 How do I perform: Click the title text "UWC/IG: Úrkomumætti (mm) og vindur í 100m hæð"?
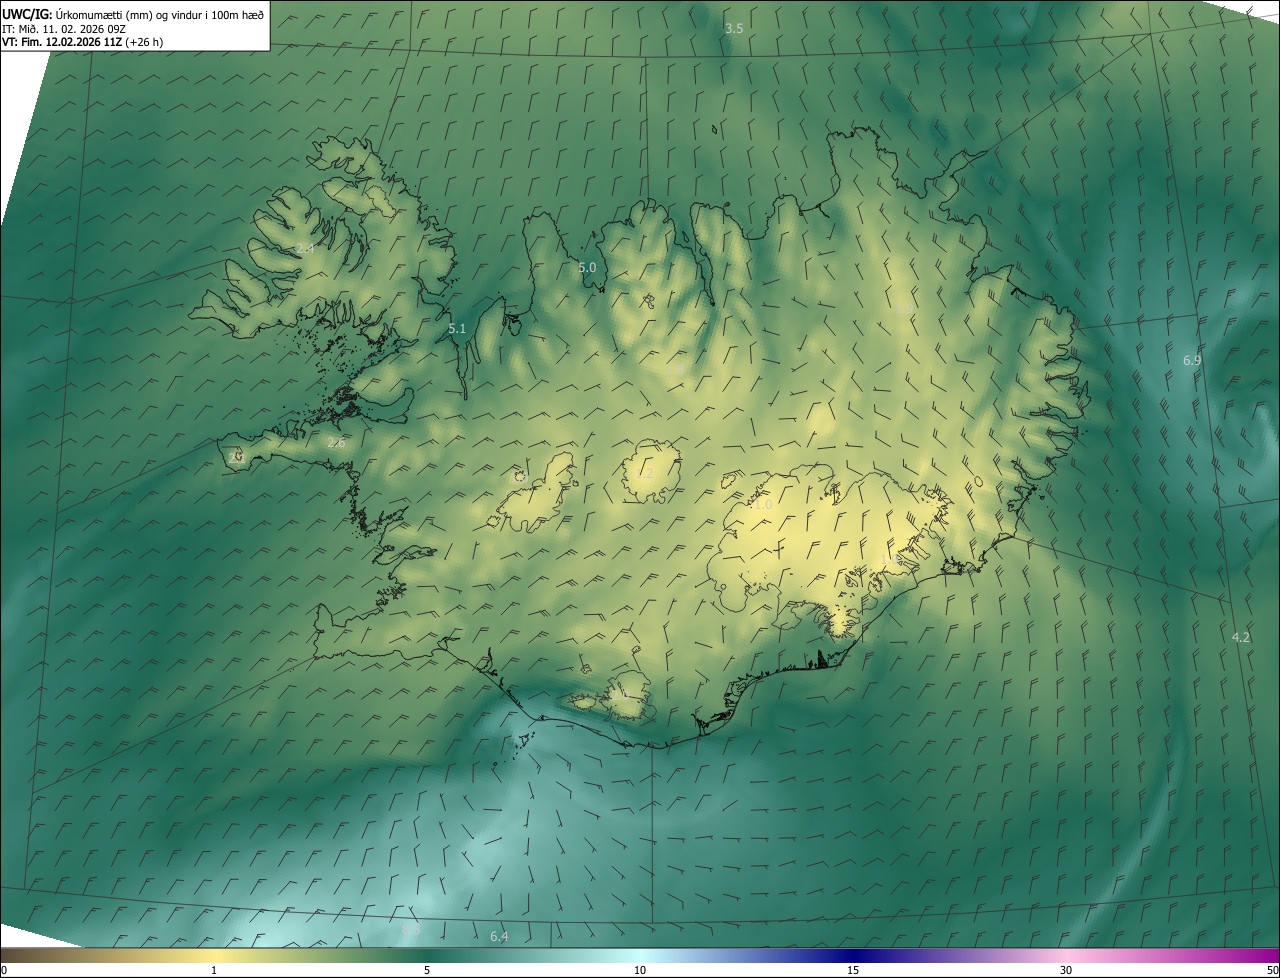click(133, 14)
